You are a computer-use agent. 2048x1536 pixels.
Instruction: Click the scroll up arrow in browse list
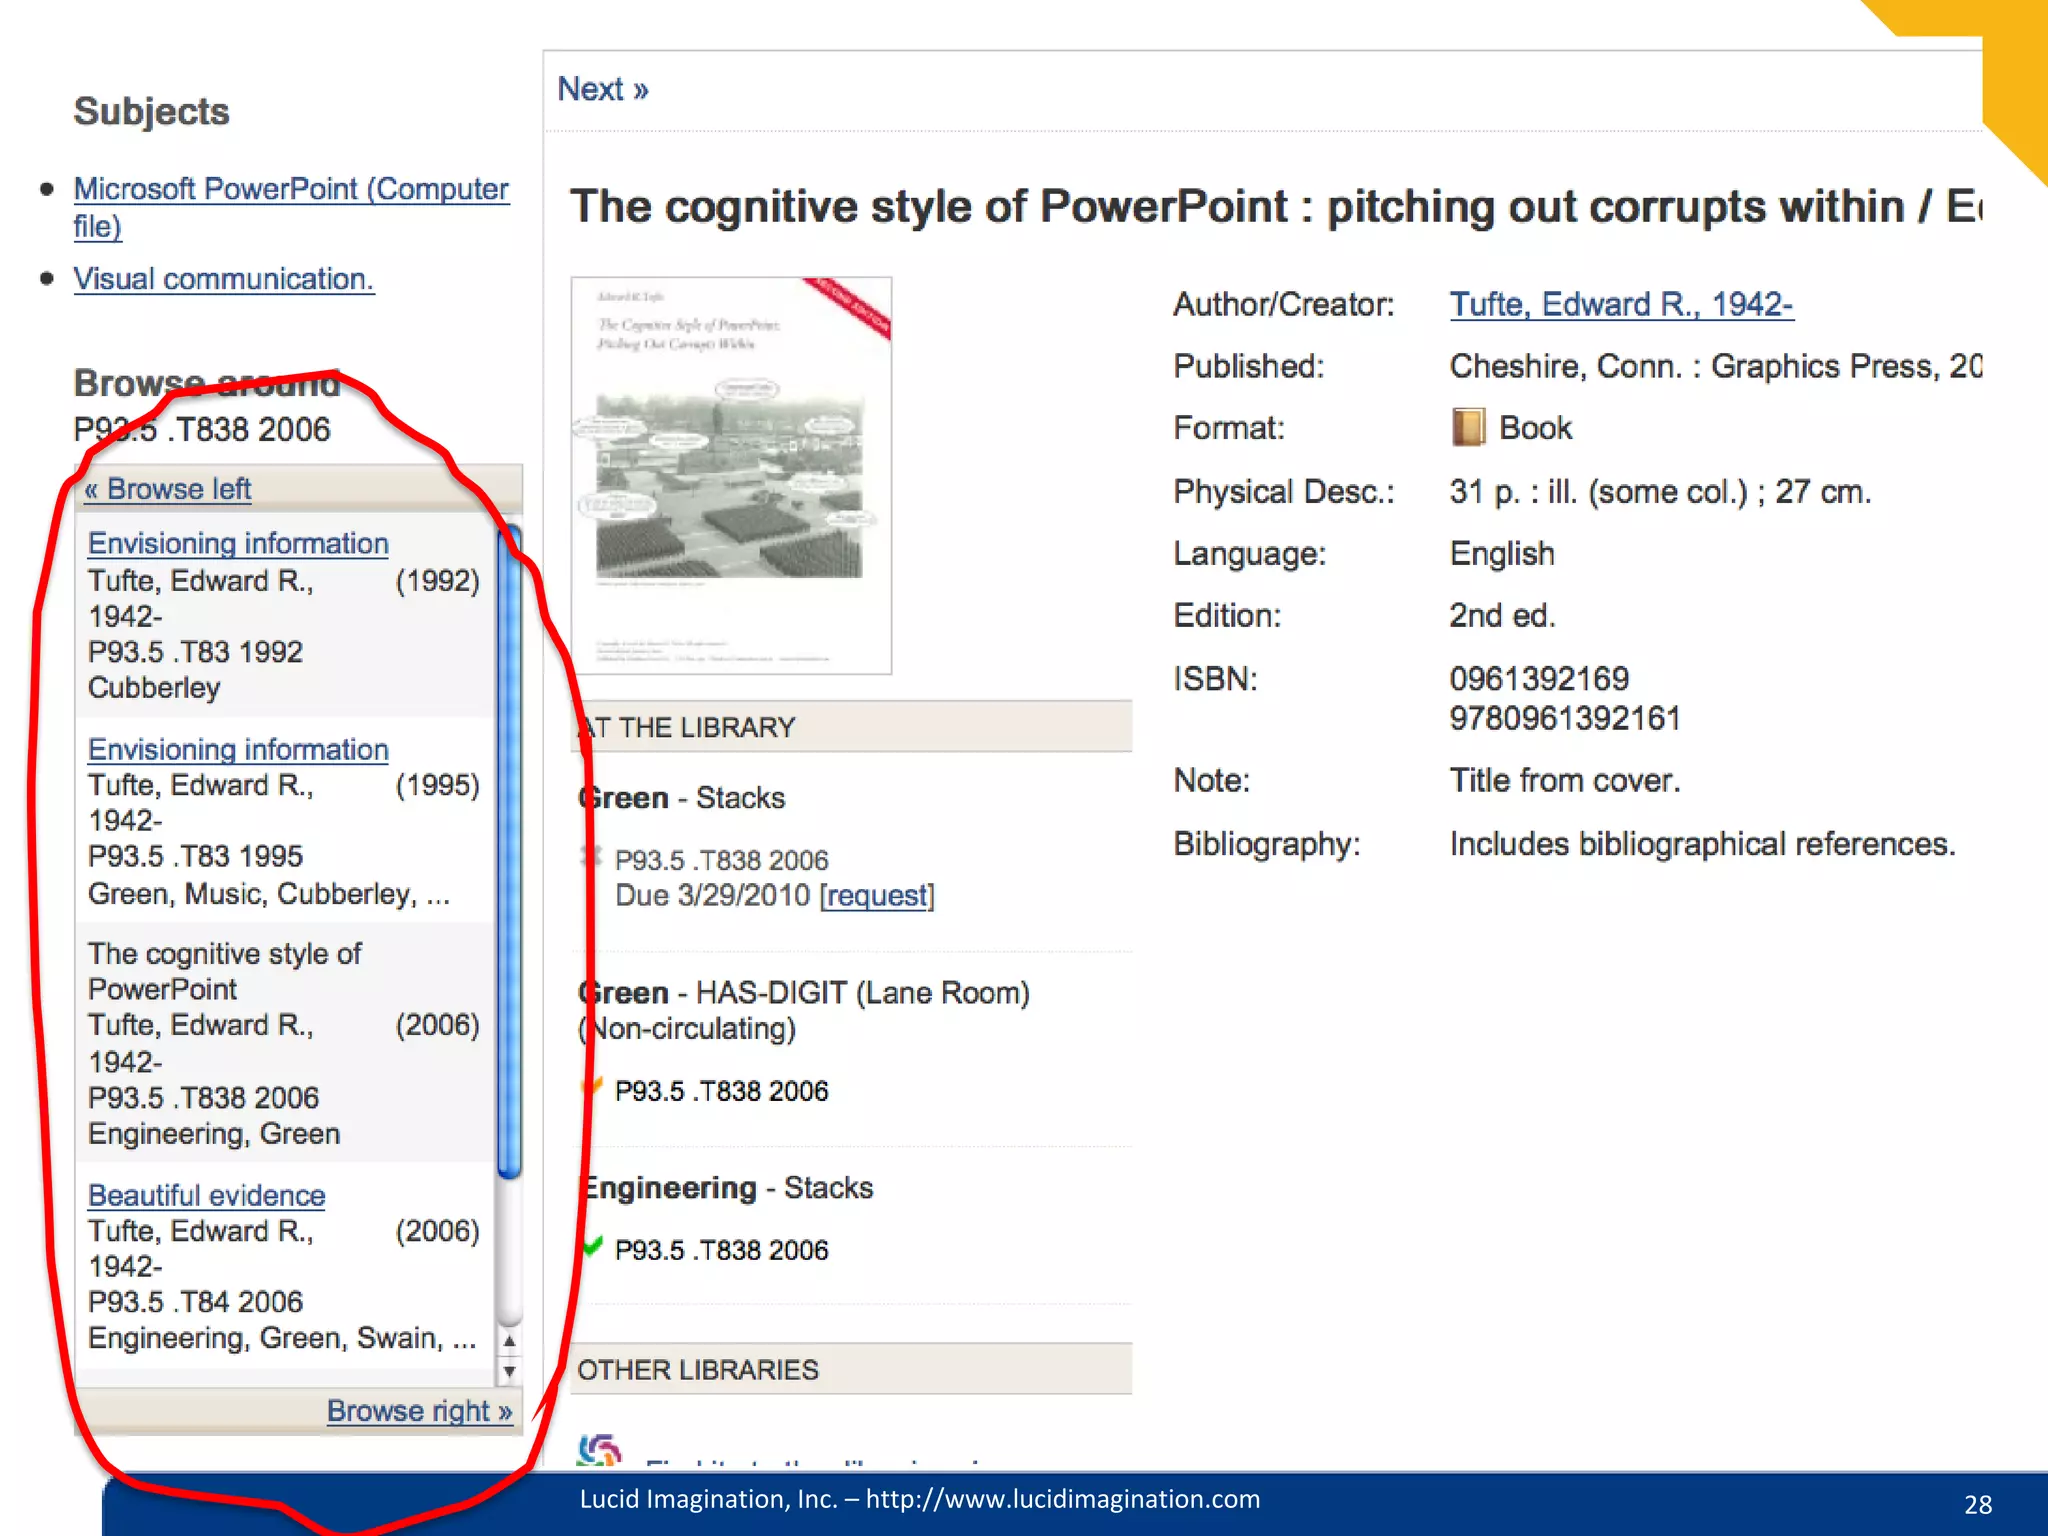[509, 1341]
